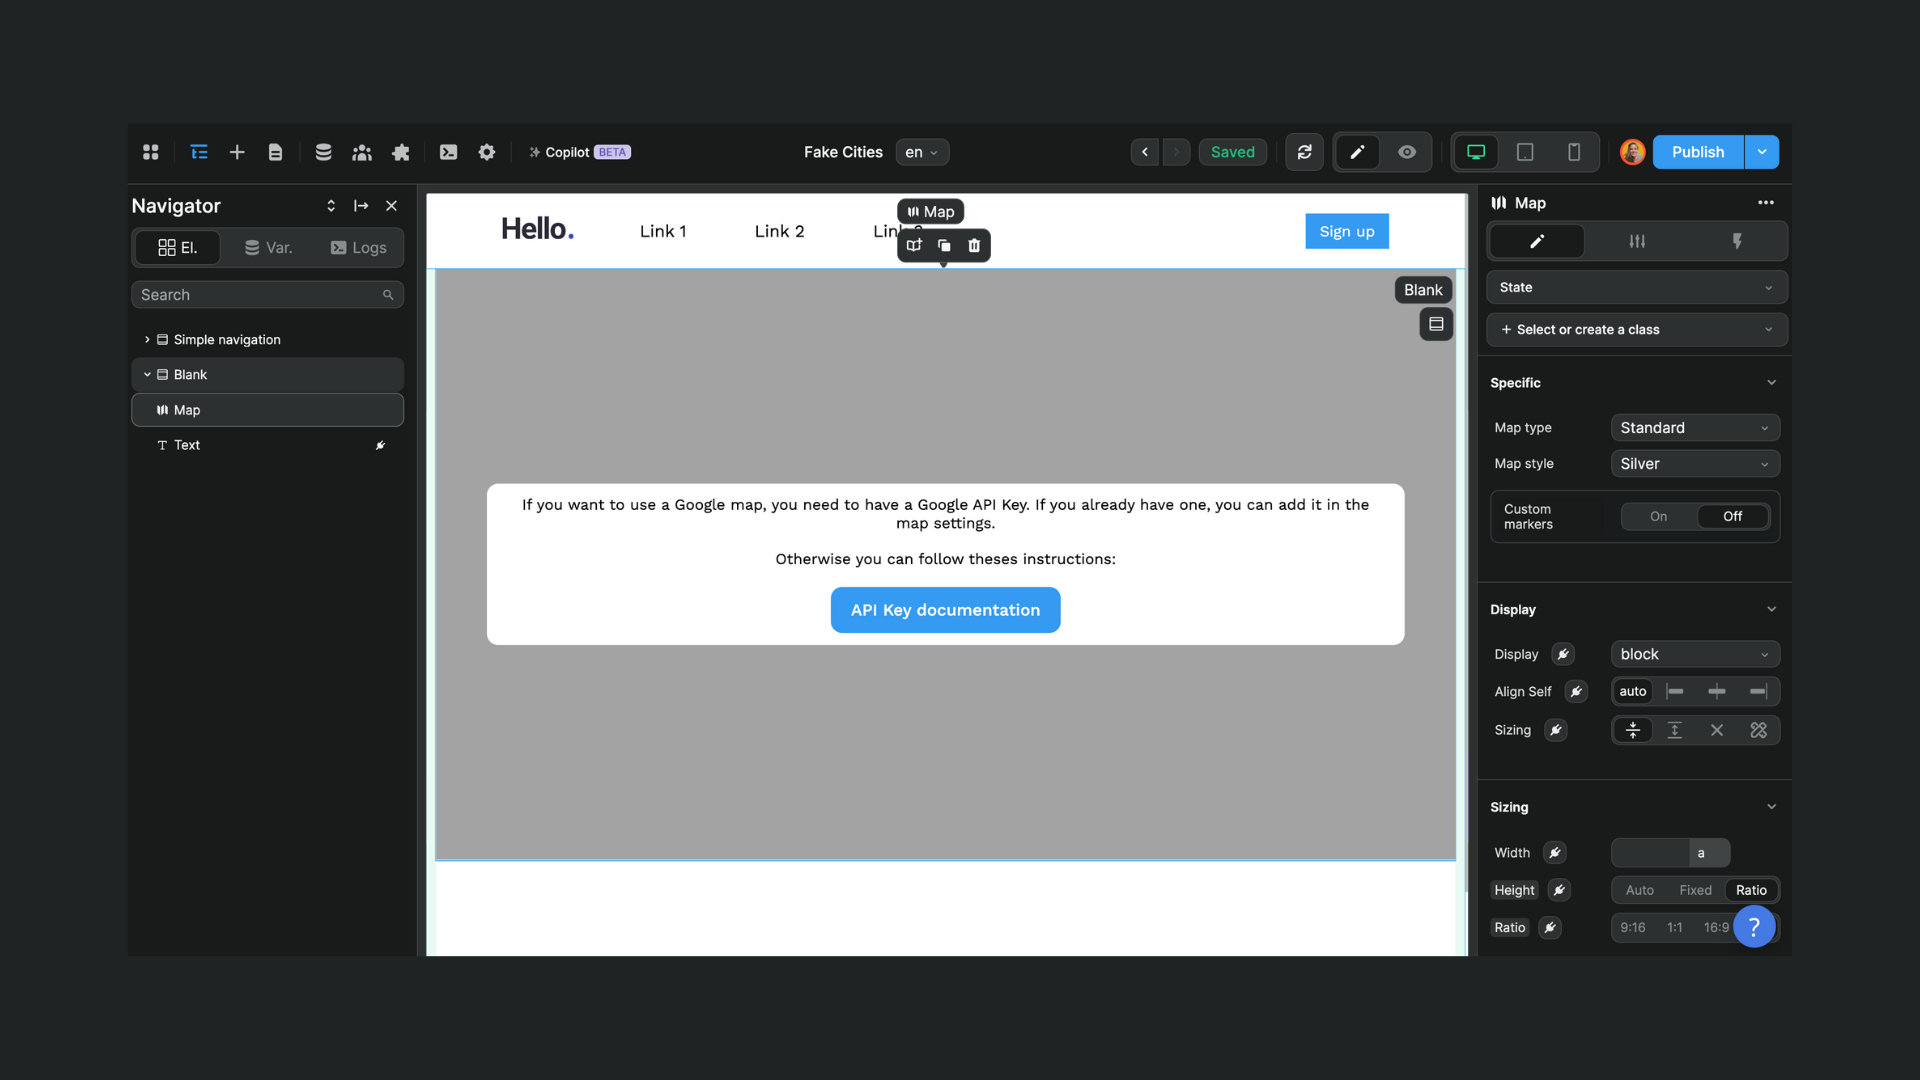Expand the Simple navigation tree item
Screen dimensions: 1920x1080
pos(147,340)
